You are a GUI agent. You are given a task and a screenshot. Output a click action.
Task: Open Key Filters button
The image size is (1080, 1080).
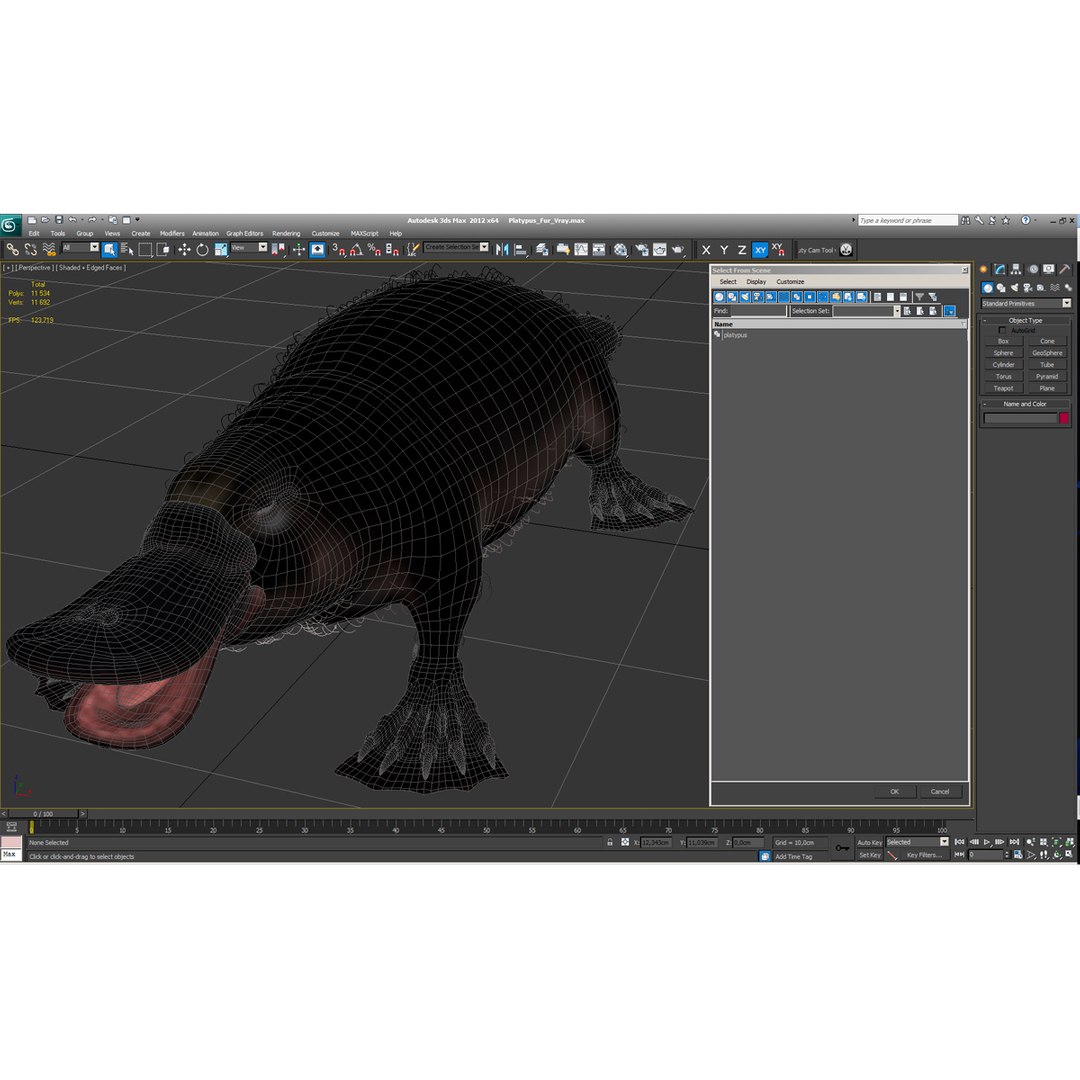tap(924, 855)
